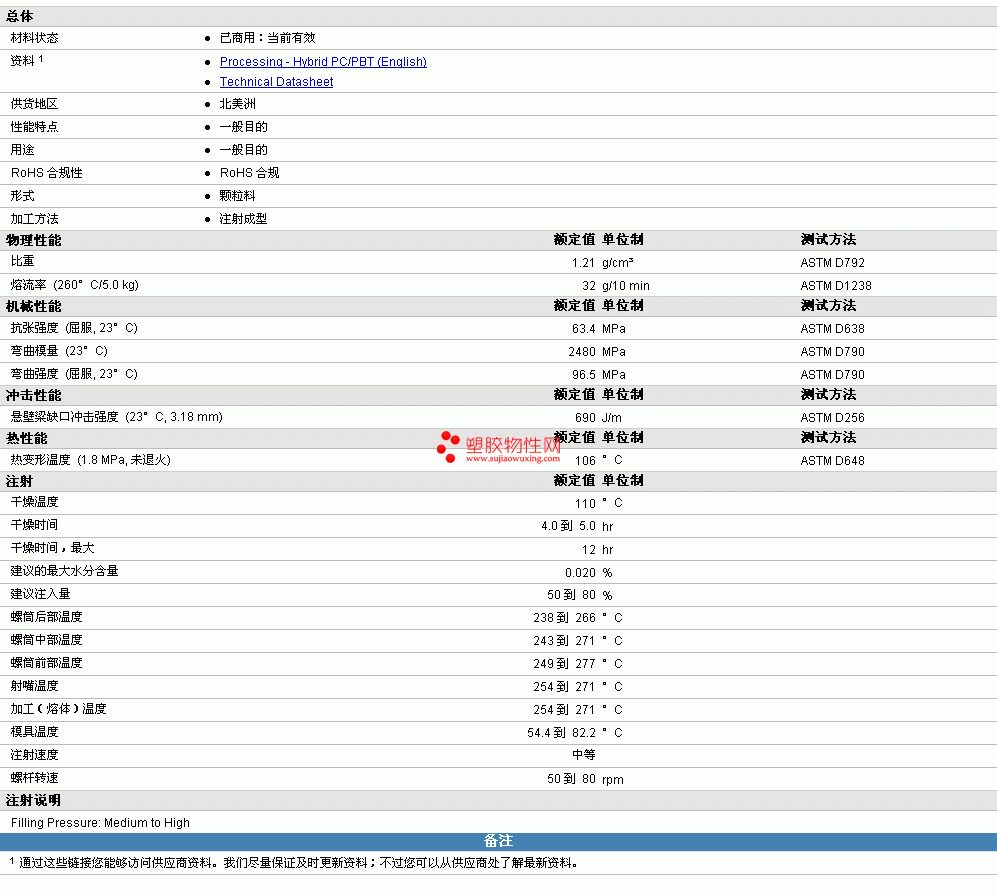Select mold temperature 54.4到 82.2
The width and height of the screenshot is (997, 896).
pyautogui.click(x=561, y=733)
